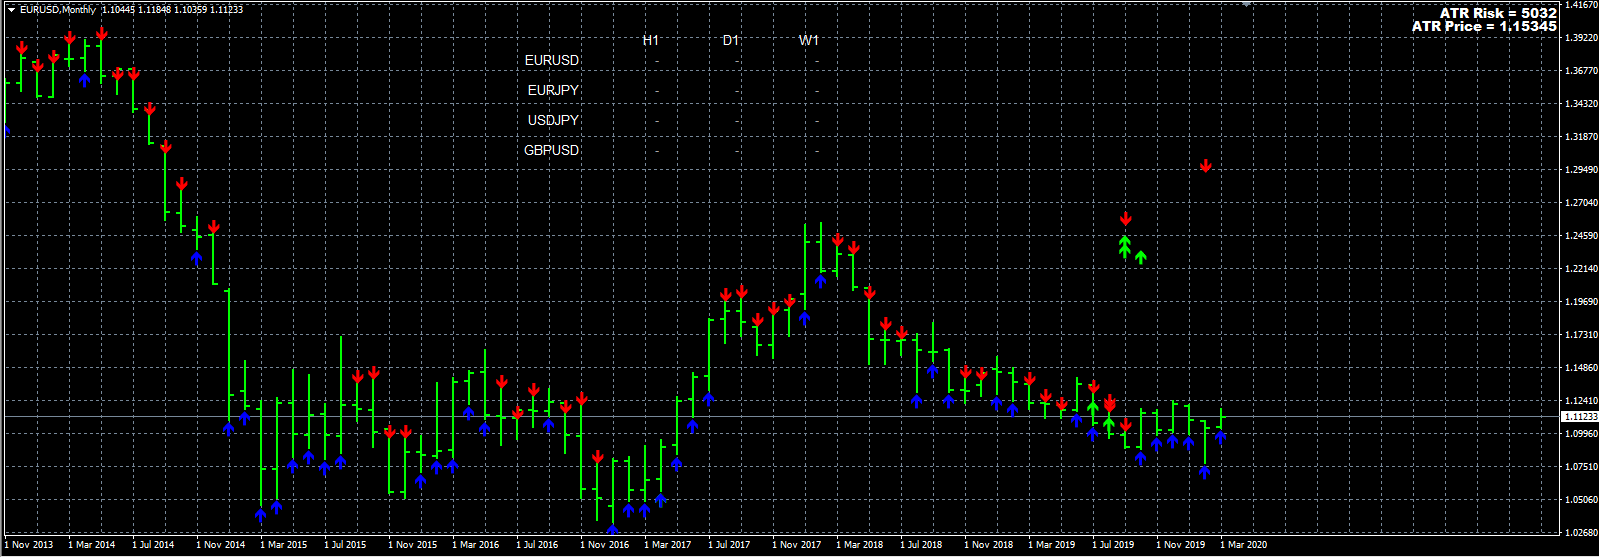Select the D1 column header
The height and width of the screenshot is (558, 1599).
pos(731,40)
